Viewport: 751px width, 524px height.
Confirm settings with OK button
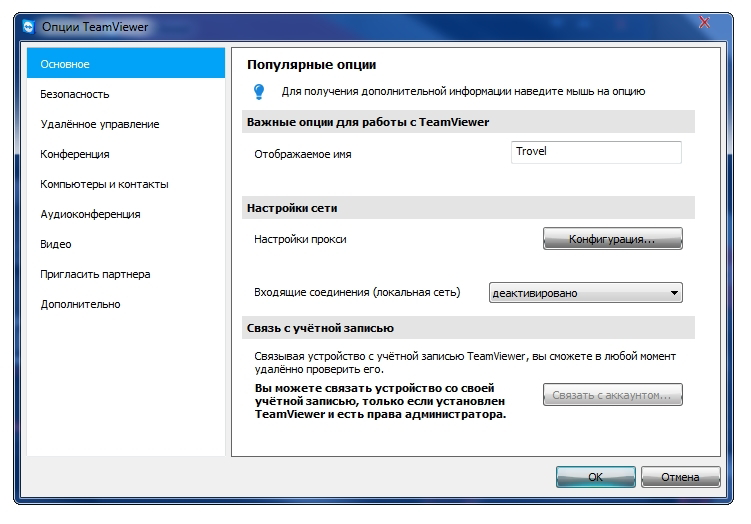tap(595, 477)
